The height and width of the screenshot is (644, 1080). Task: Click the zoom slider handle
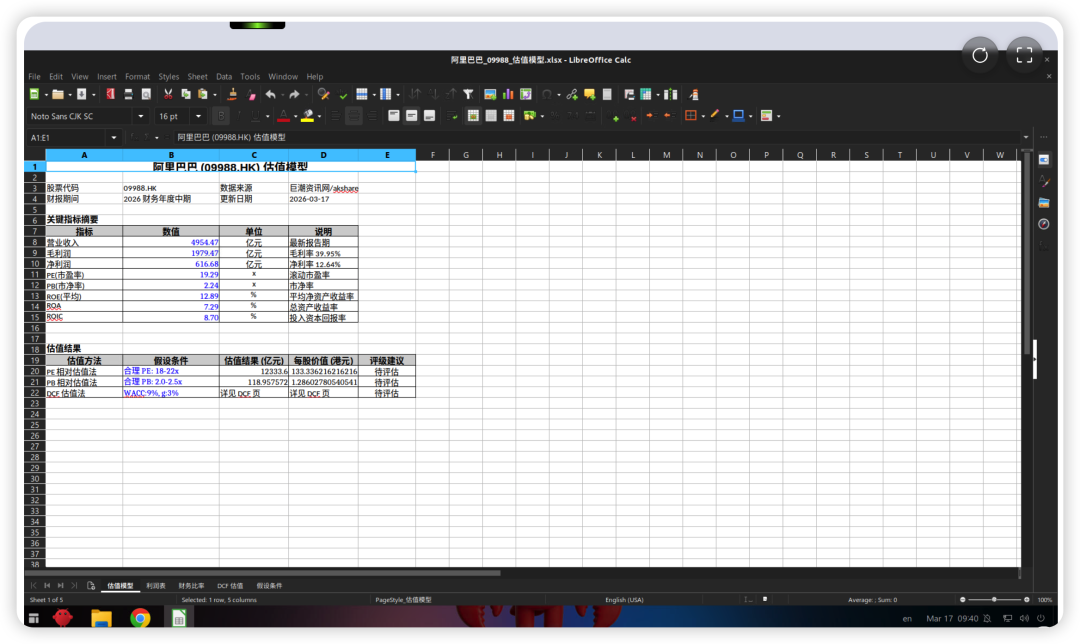pos(994,600)
